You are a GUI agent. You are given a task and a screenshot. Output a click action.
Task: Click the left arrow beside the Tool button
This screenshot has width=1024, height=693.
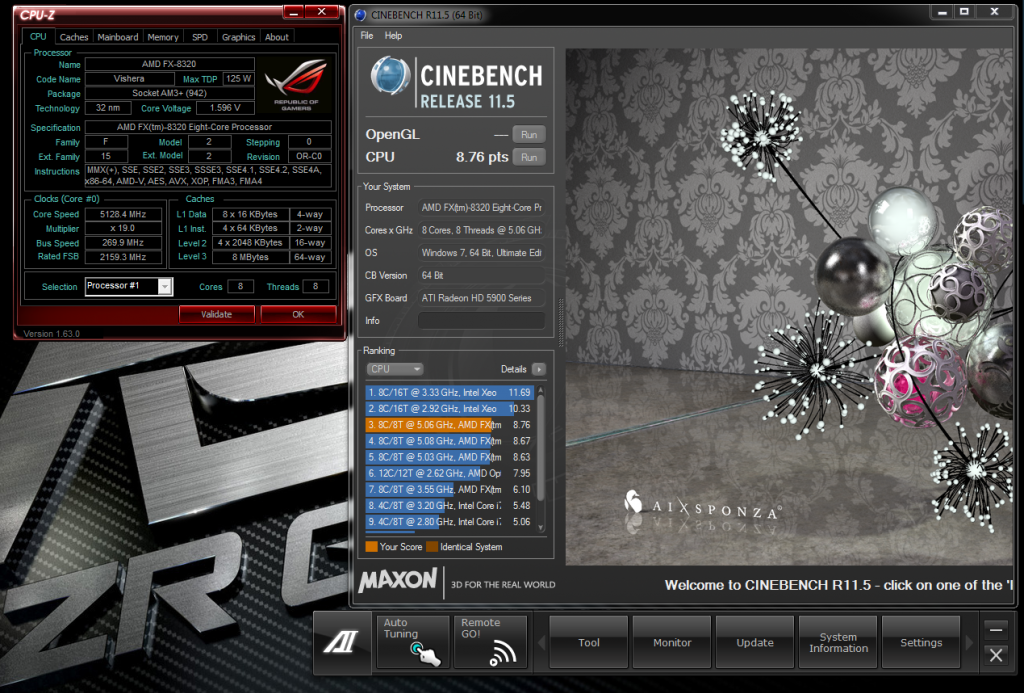coord(541,643)
